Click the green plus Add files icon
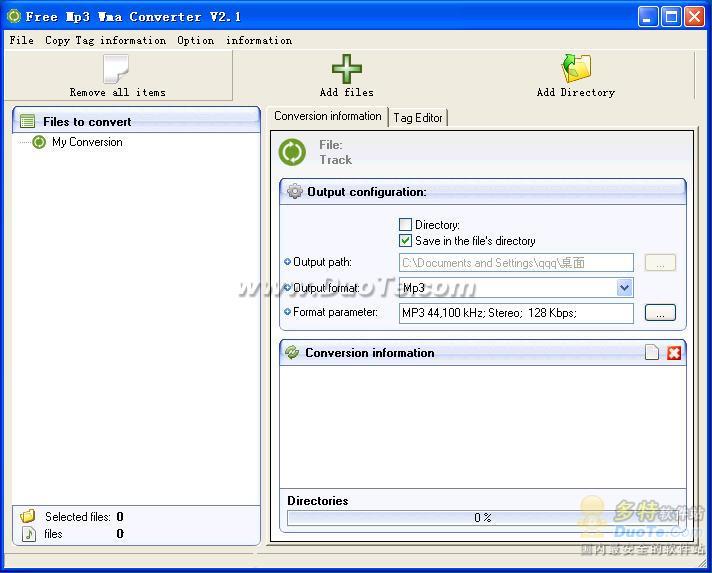712x573 pixels. pos(347,69)
